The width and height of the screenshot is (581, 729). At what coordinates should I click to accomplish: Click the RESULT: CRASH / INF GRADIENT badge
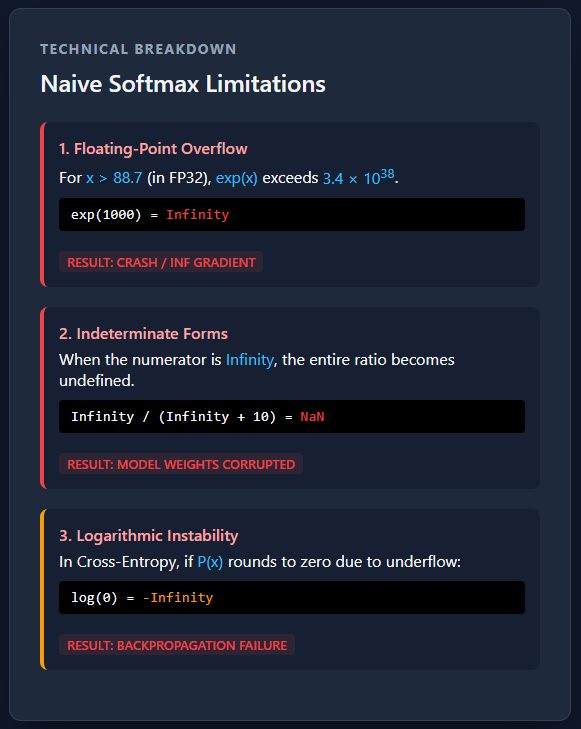pos(161,262)
